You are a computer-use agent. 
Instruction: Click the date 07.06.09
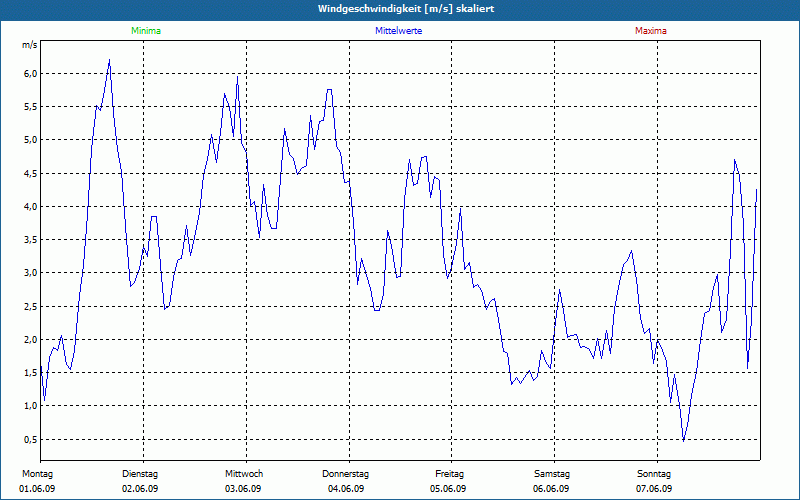pyautogui.click(x=654, y=489)
